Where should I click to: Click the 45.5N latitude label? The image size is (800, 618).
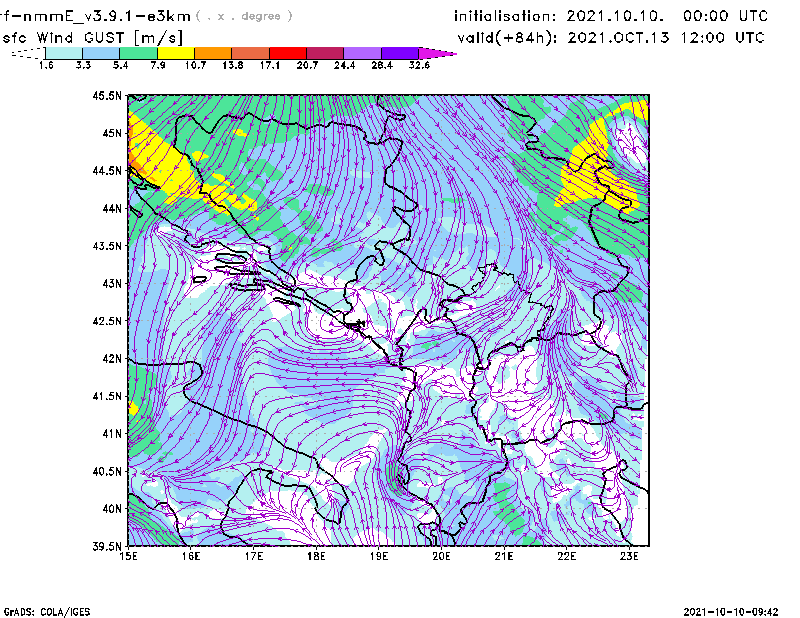tap(107, 96)
